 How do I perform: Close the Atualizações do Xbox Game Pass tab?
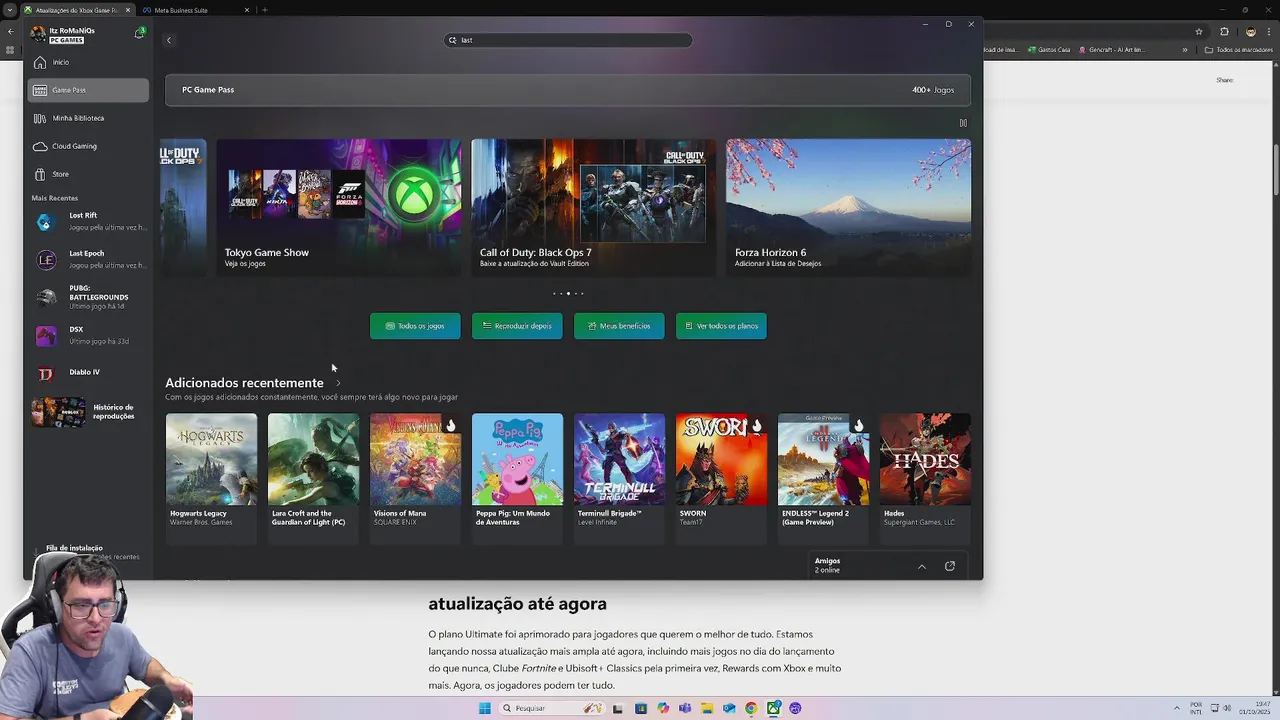[x=127, y=10]
